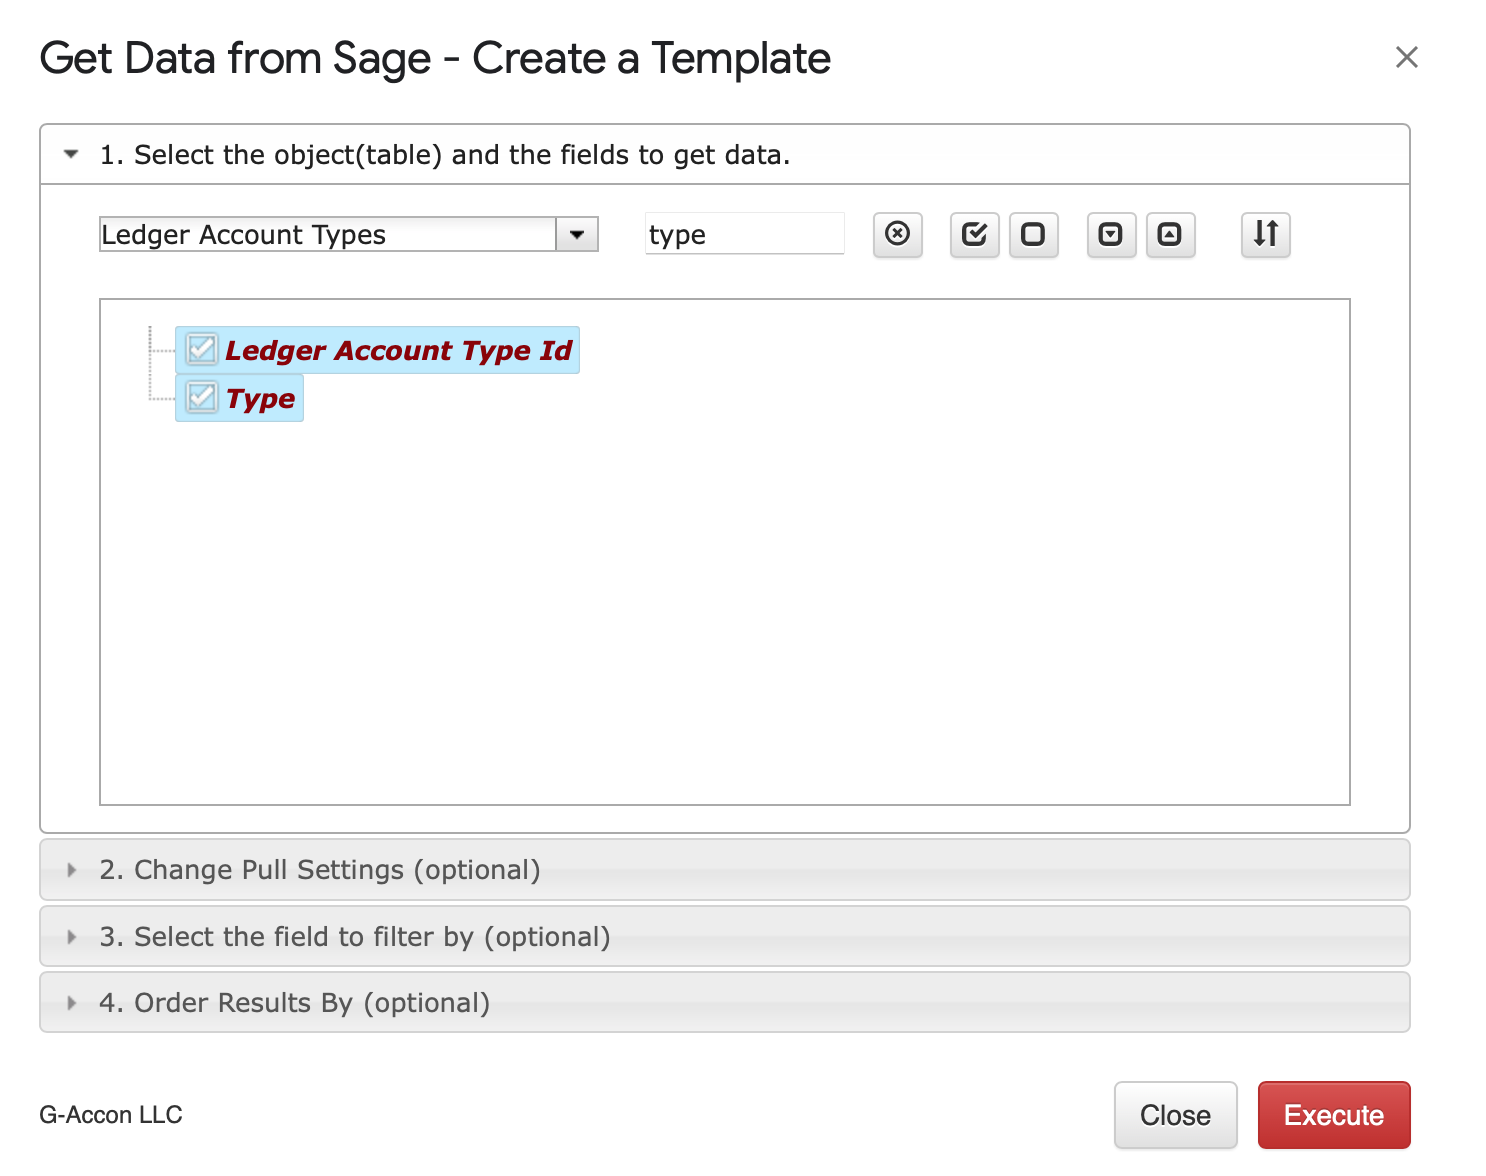Click the collapse all nodes icon

1170,235
